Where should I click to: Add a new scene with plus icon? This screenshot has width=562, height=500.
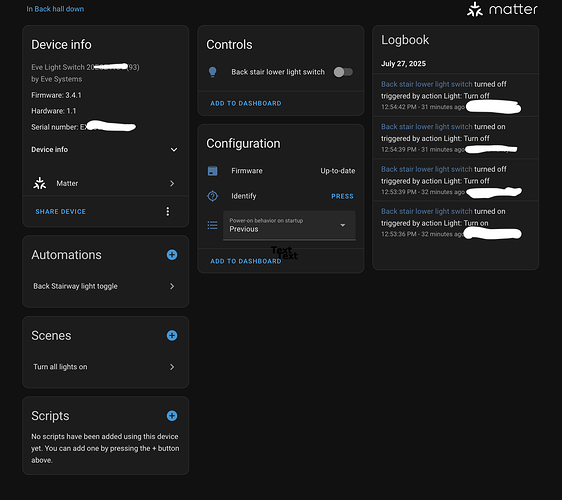tap(172, 335)
